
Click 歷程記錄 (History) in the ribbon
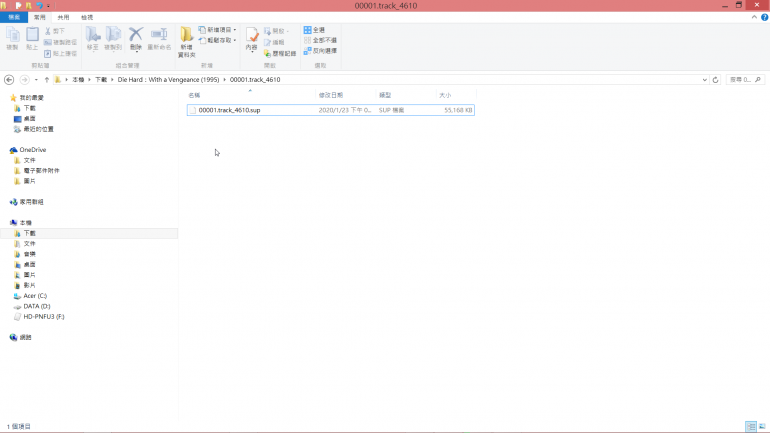point(280,54)
